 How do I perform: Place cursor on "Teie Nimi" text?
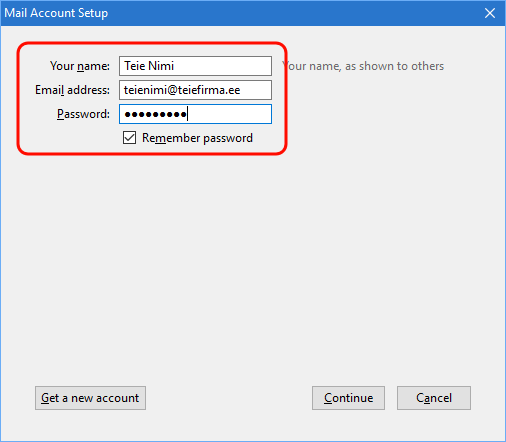[149, 66]
